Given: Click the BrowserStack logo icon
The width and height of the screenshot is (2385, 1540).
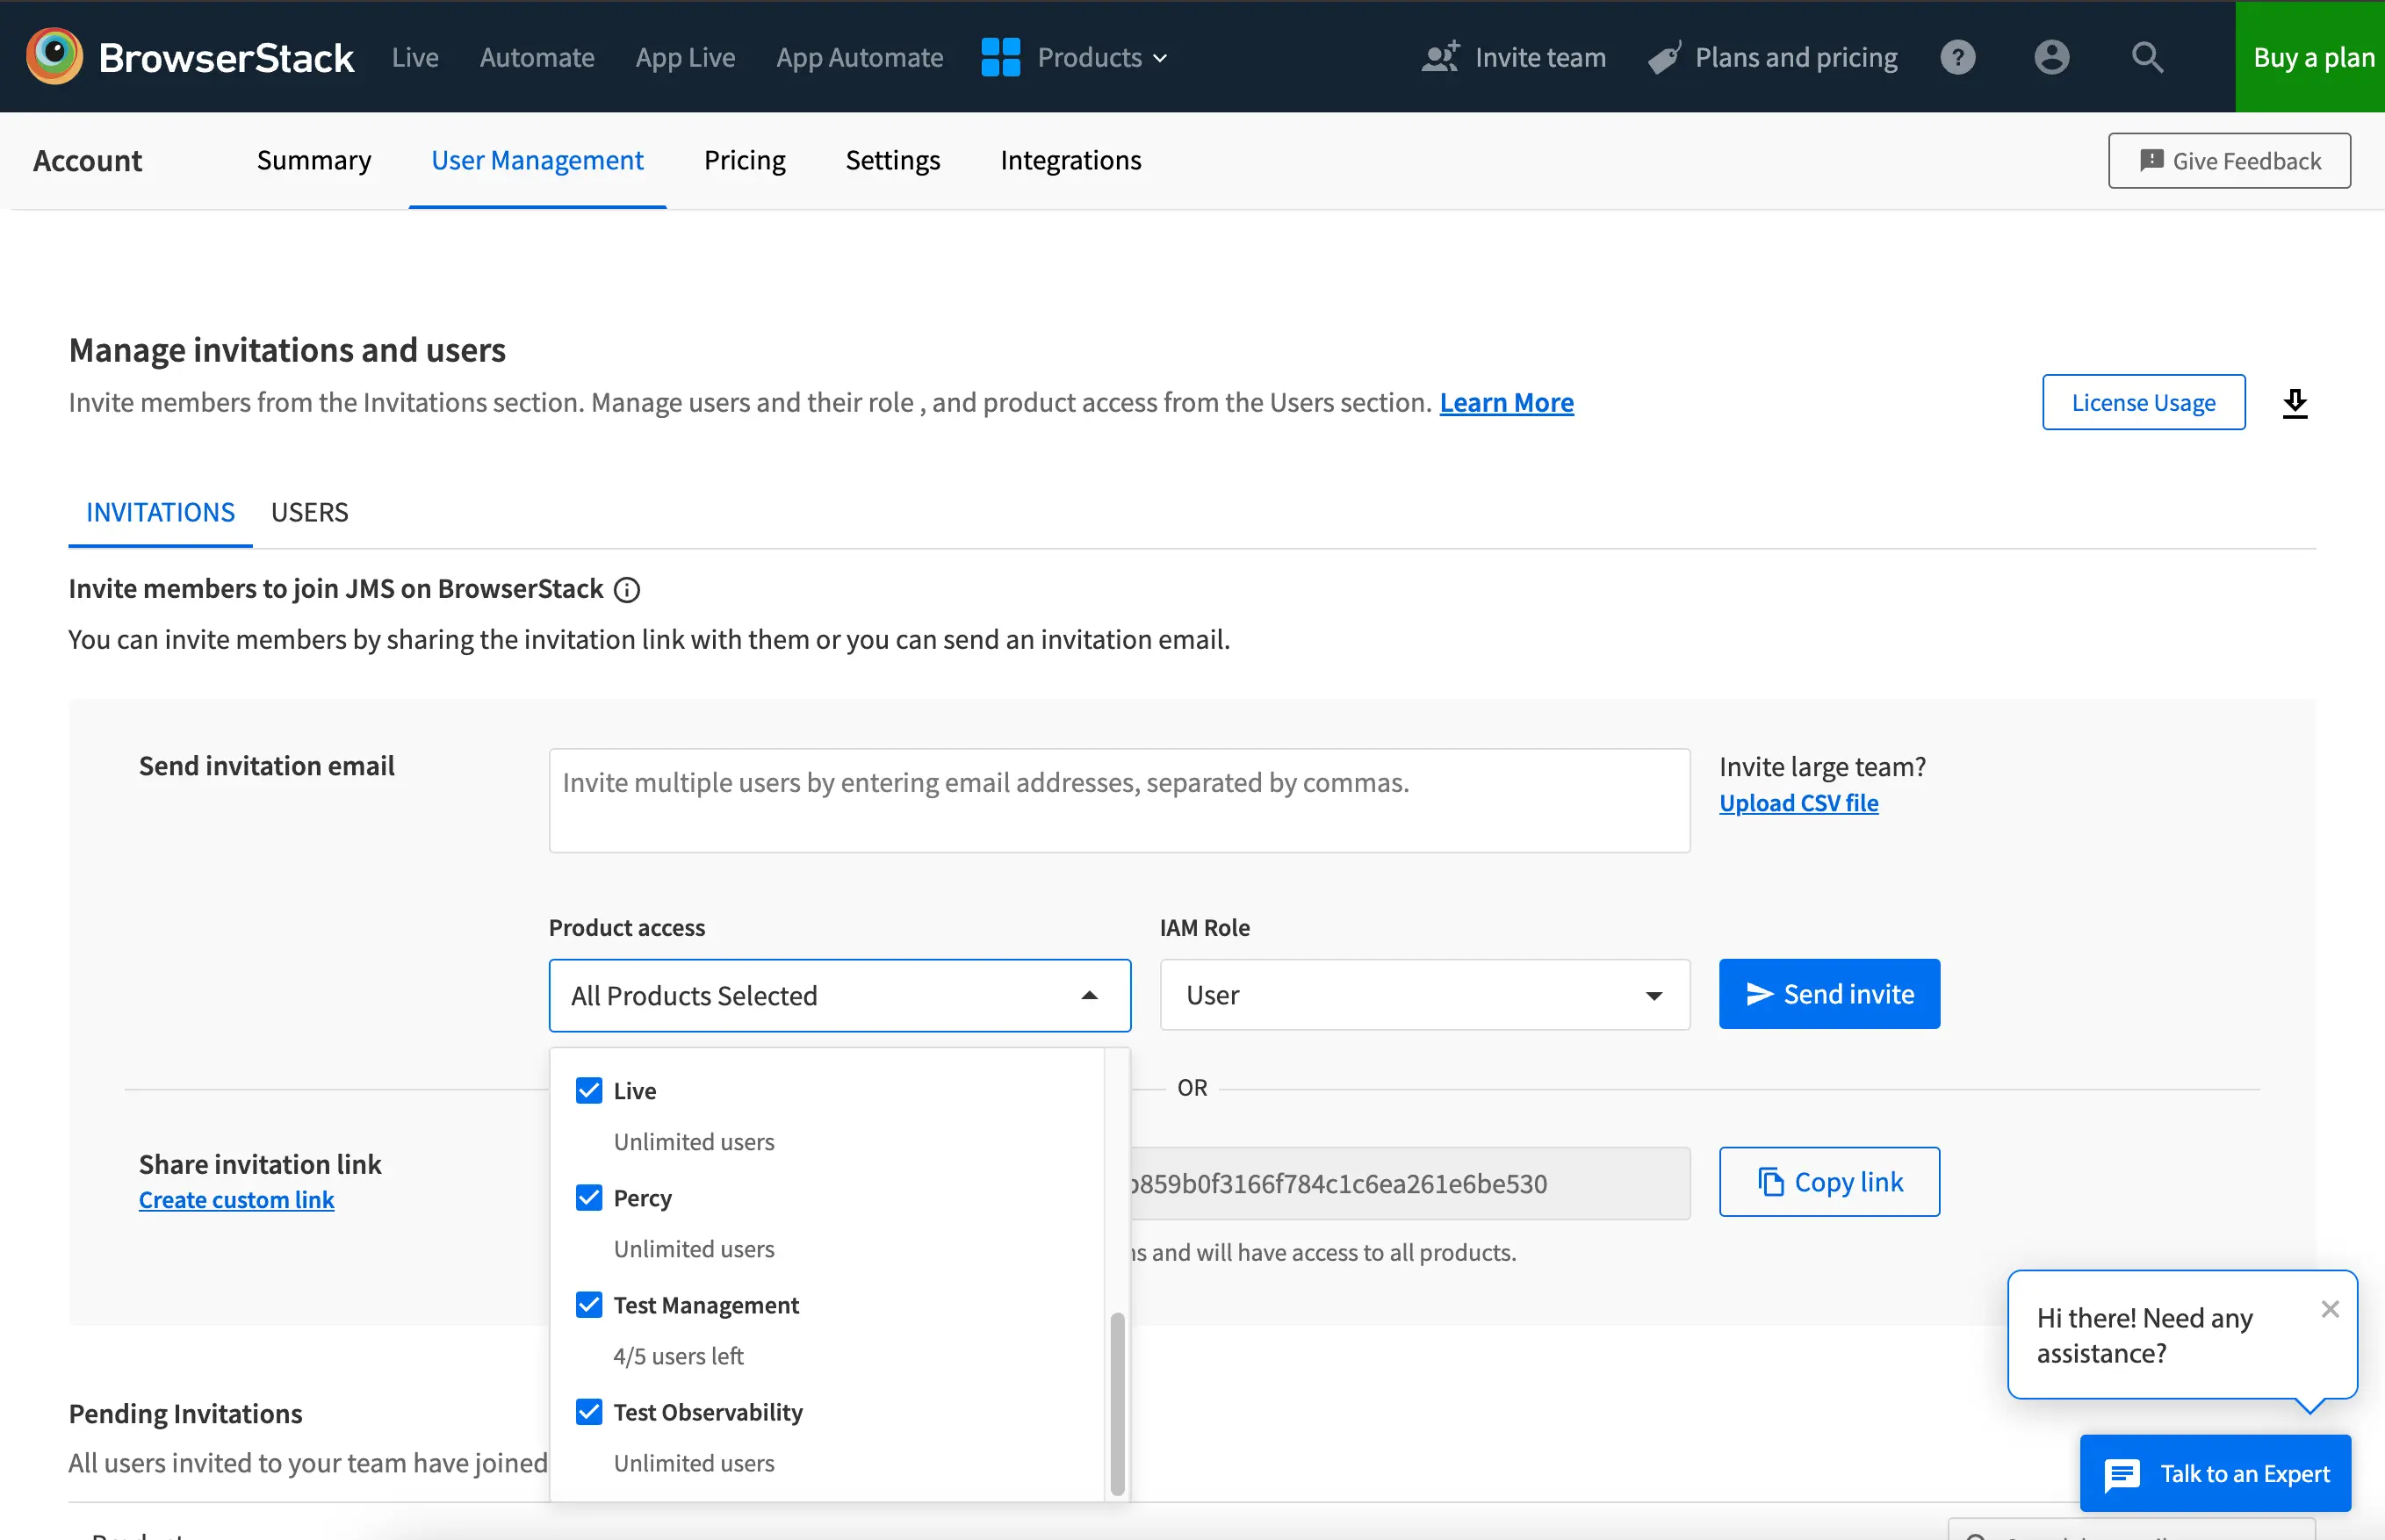Looking at the screenshot, I should click(54, 56).
